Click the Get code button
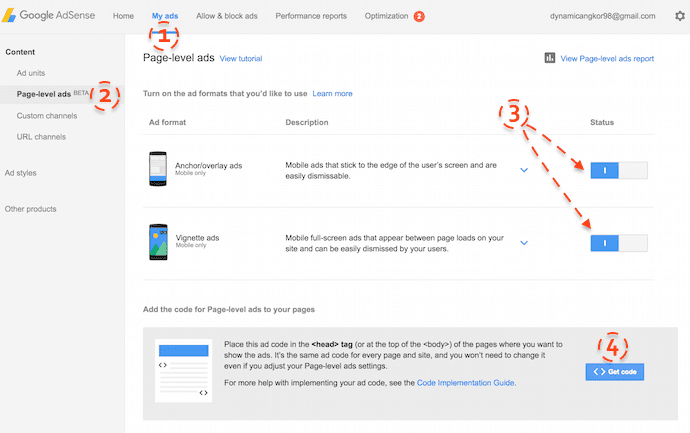690x433 pixels. (x=614, y=372)
